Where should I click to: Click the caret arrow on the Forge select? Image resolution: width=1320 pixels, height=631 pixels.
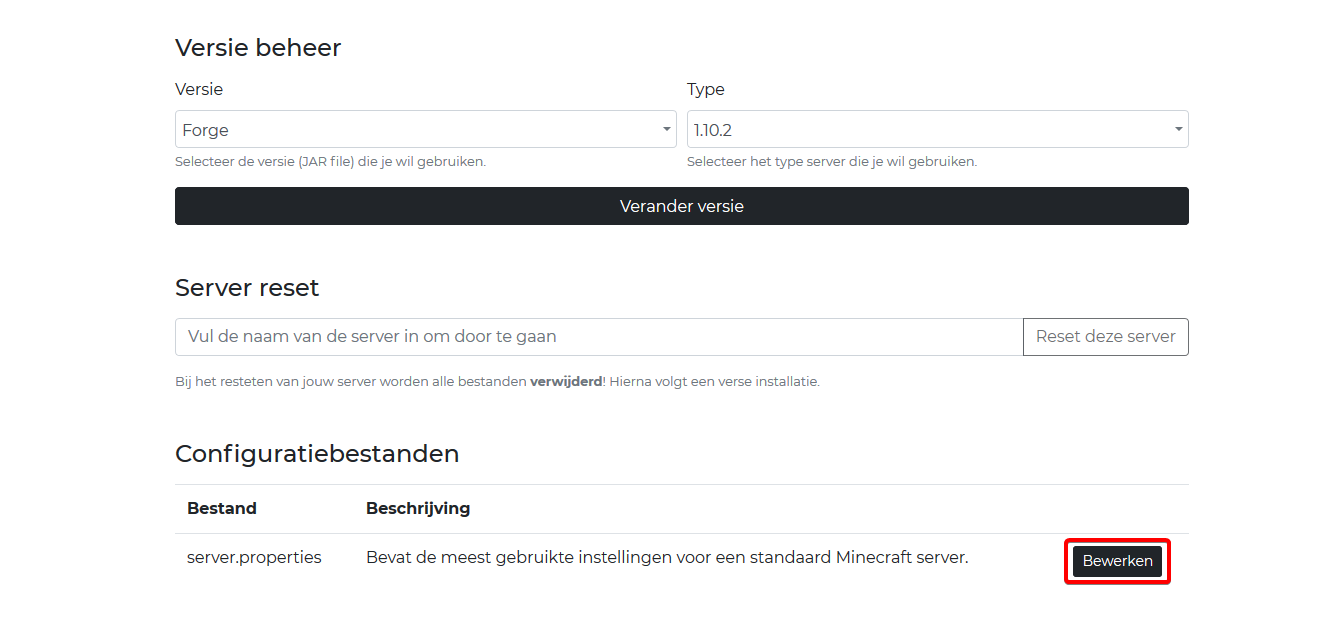click(x=667, y=130)
